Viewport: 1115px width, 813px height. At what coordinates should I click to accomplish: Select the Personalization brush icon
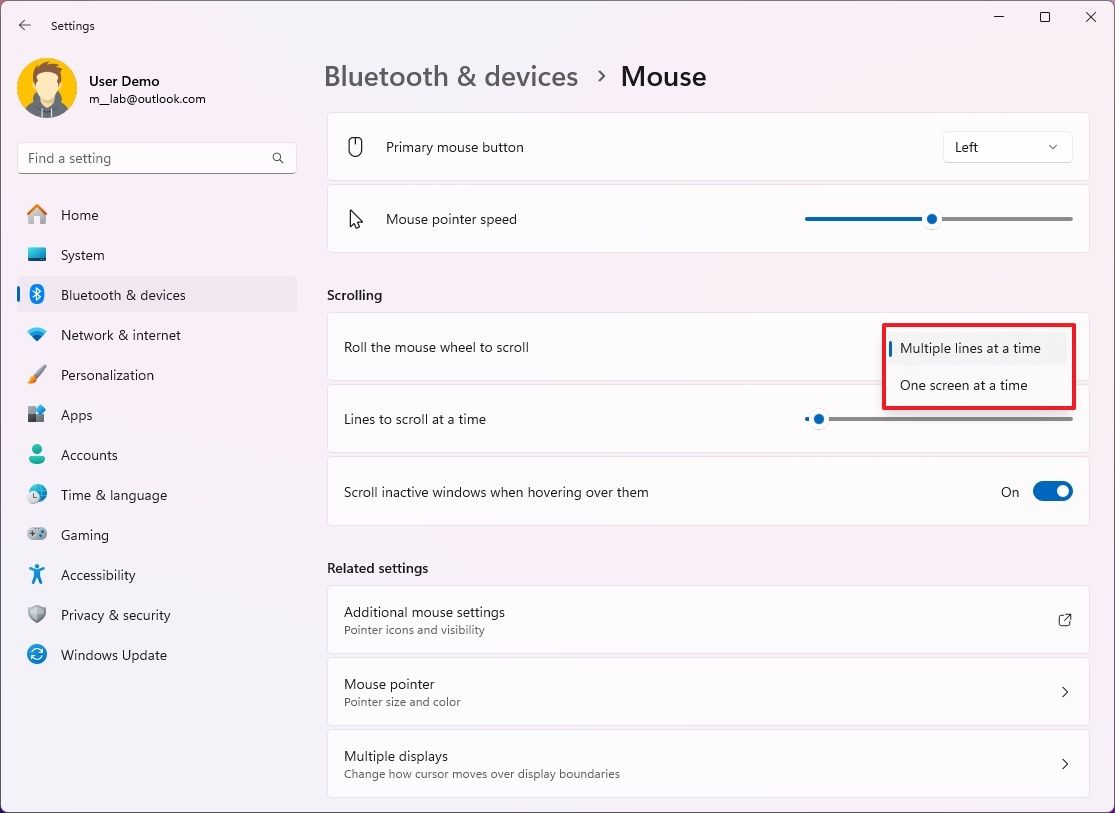(38, 375)
